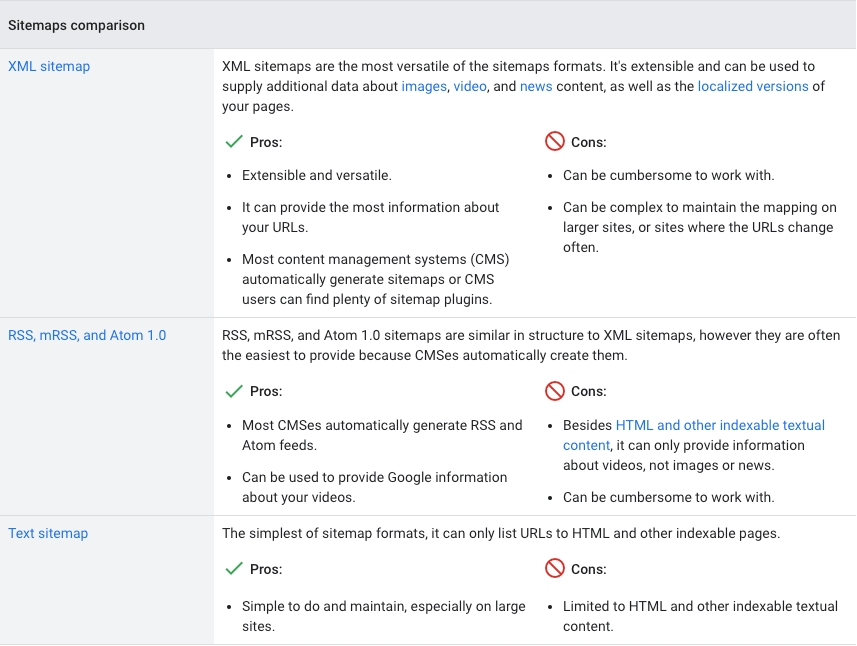Viewport: 857px width, 646px height.
Task: Click the 'Sitemaps comparison' table header
Action: (x=77, y=25)
